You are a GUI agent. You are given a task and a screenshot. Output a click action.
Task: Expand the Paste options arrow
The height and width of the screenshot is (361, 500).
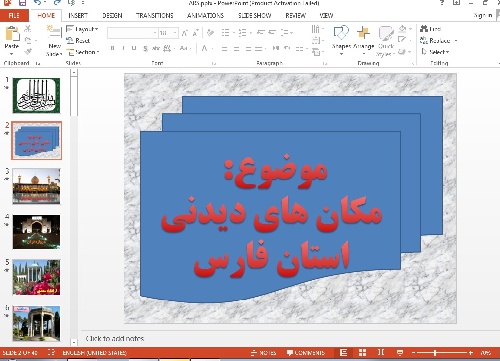click(12, 53)
